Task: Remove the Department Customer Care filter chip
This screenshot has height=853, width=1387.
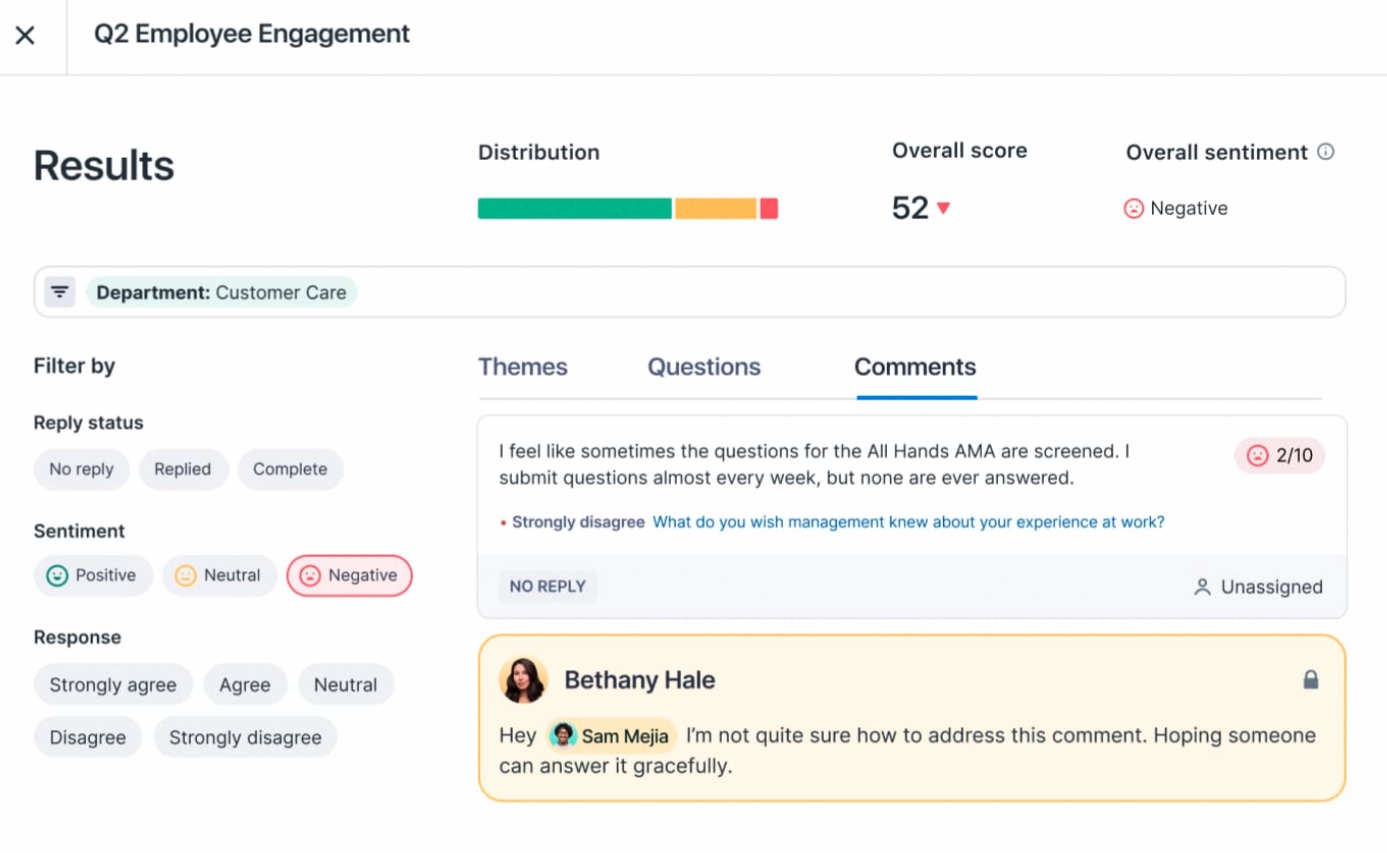Action: [222, 291]
